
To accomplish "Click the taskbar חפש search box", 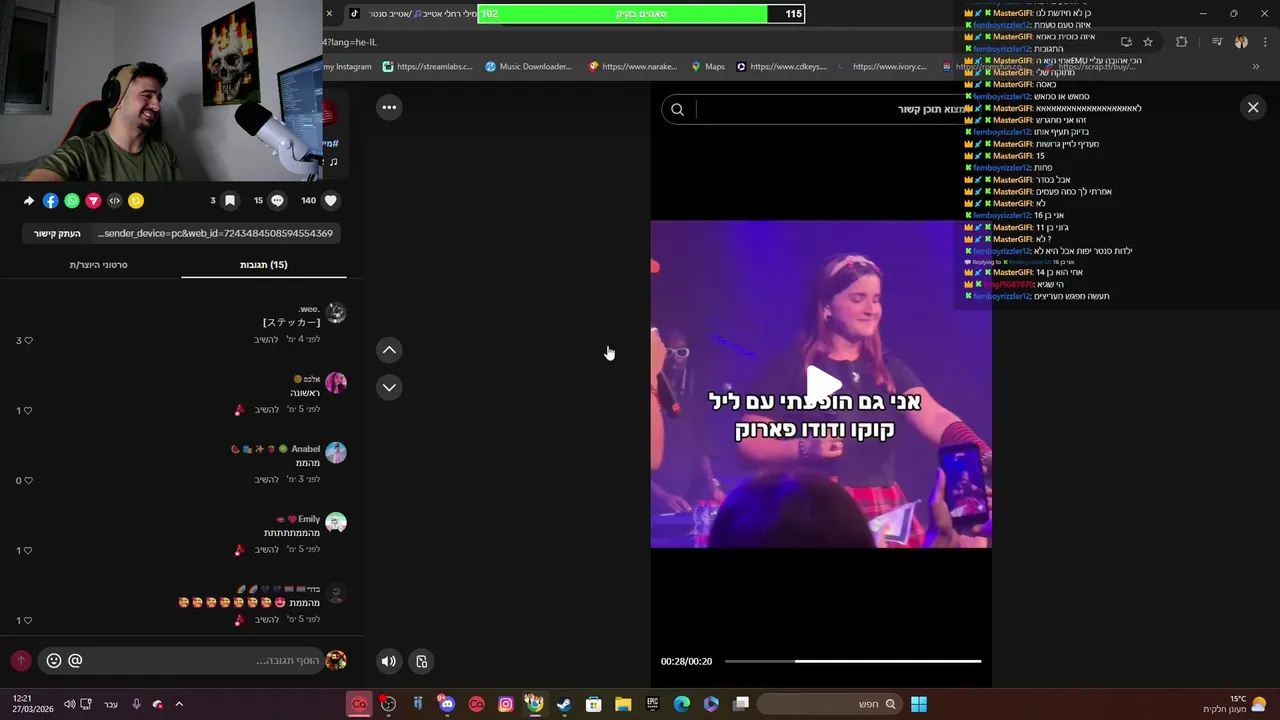I will [x=829, y=704].
